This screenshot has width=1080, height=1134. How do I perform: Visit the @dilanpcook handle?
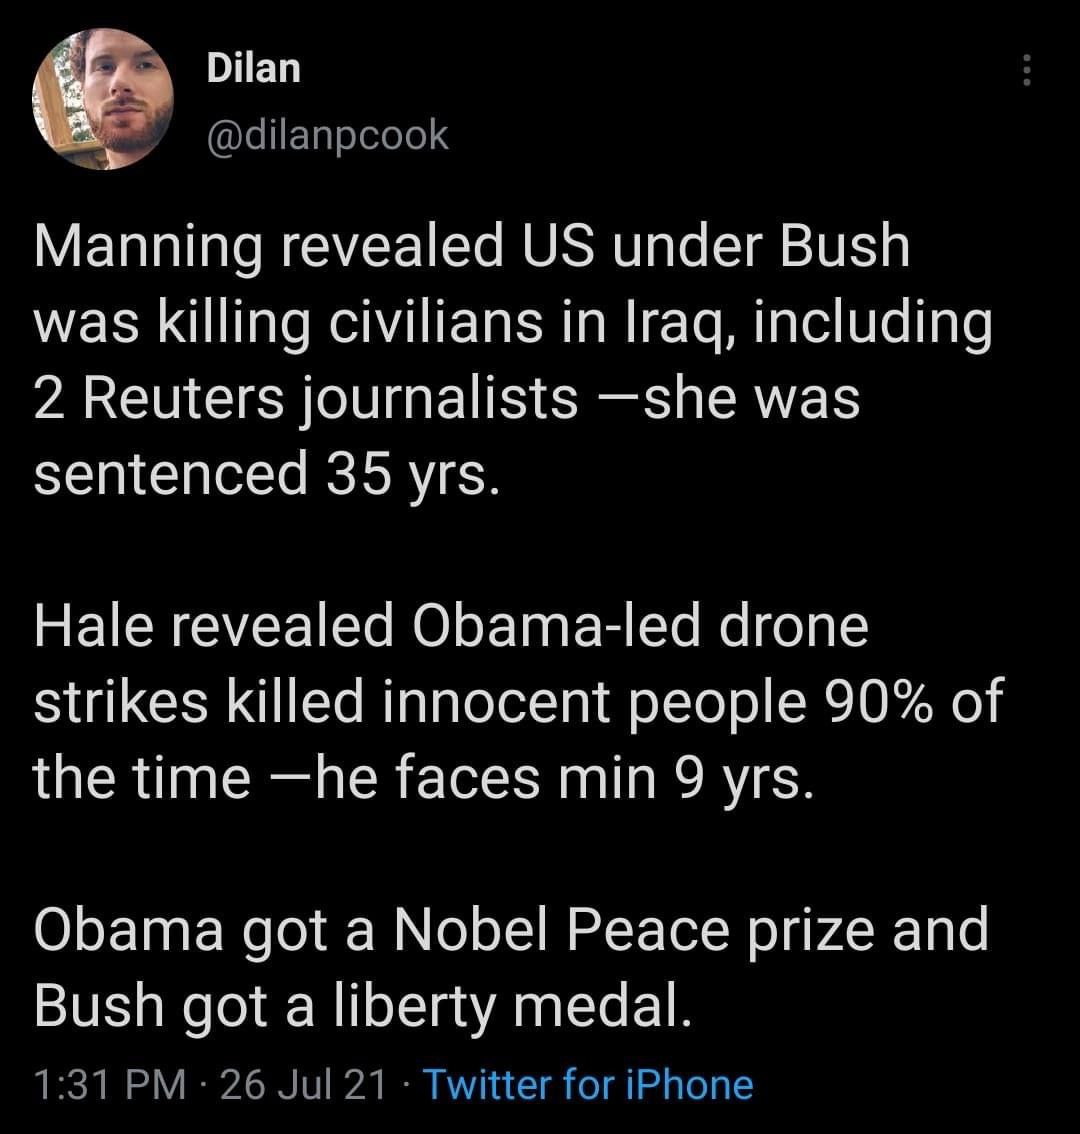click(x=327, y=134)
